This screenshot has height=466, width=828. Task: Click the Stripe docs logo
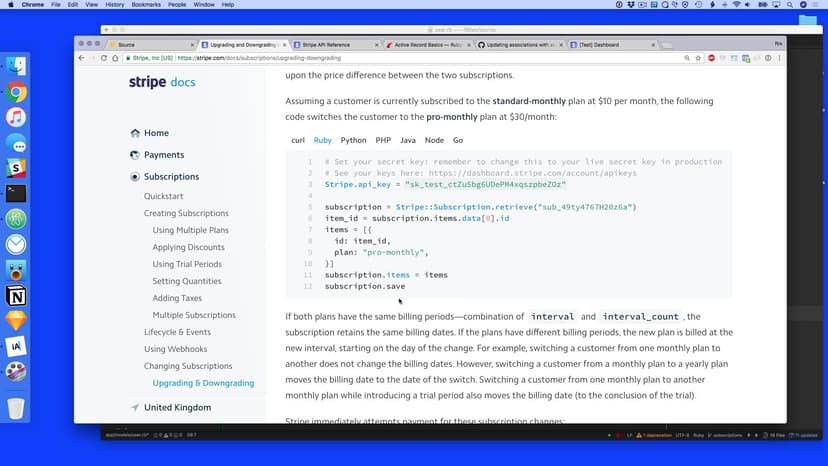pos(162,83)
